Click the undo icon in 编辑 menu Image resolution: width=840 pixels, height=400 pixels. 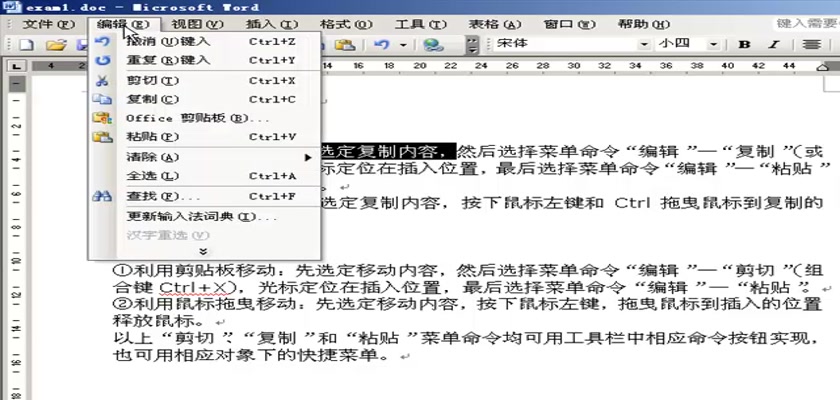pos(102,42)
